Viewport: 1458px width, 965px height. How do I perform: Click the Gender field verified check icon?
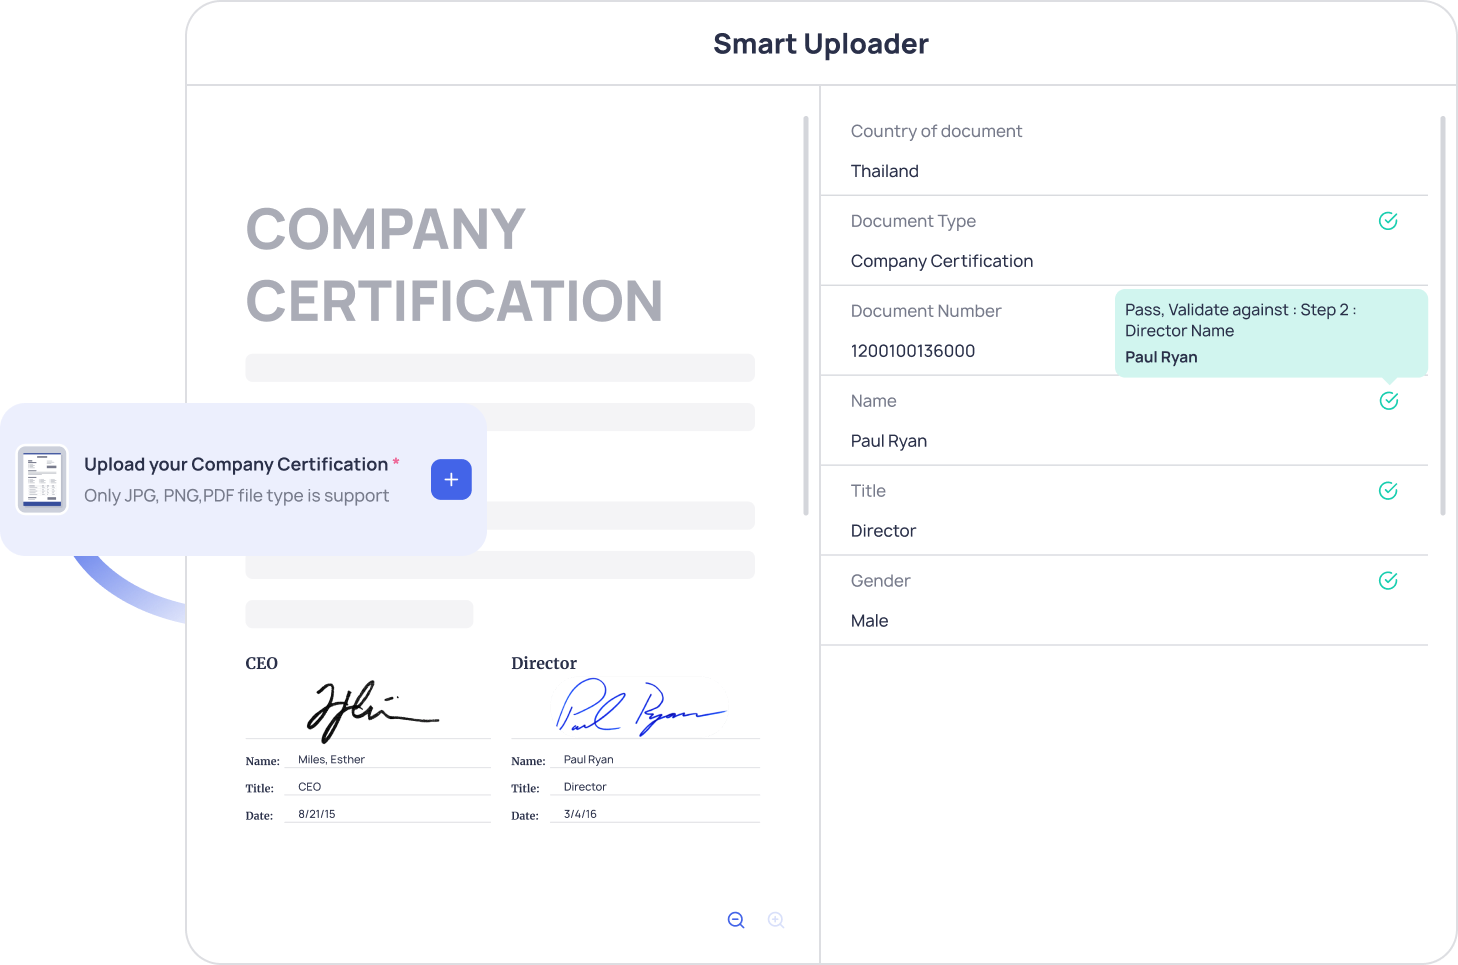(1388, 581)
